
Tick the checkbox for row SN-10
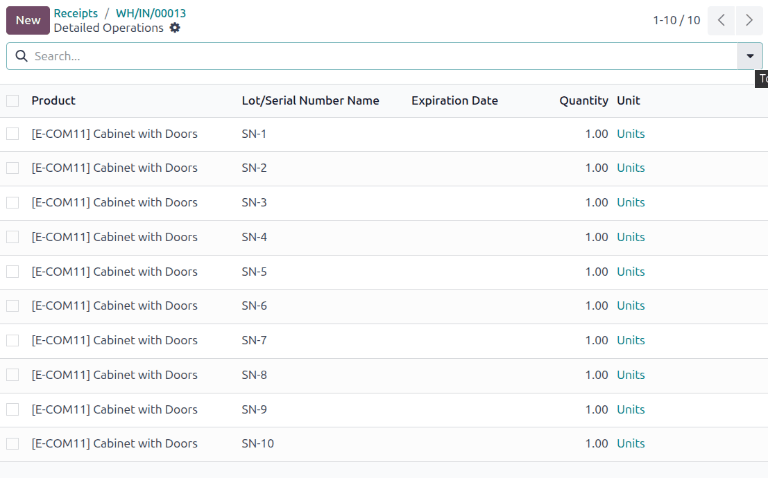(x=13, y=443)
